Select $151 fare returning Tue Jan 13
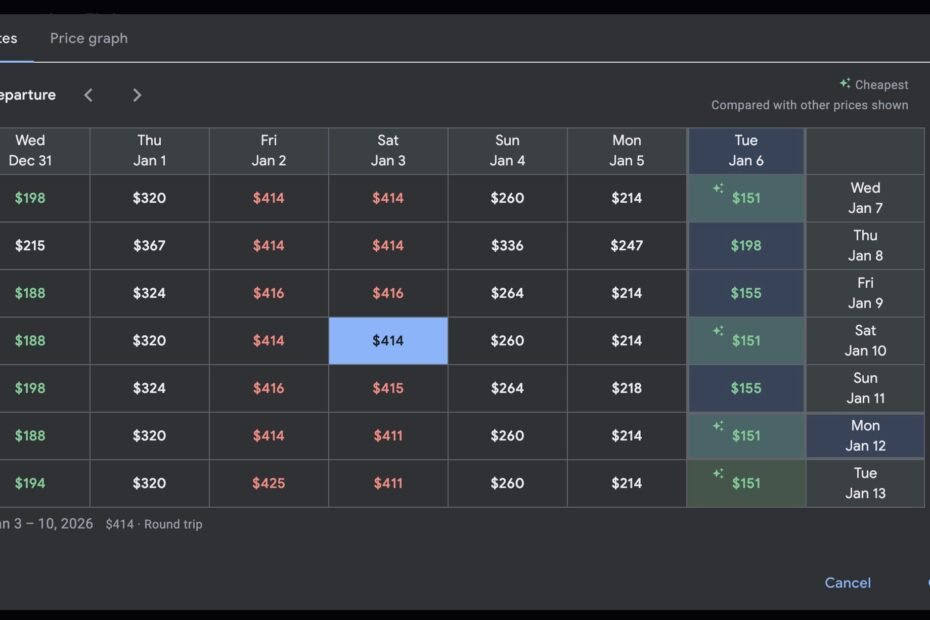This screenshot has width=930, height=620. pos(746,483)
